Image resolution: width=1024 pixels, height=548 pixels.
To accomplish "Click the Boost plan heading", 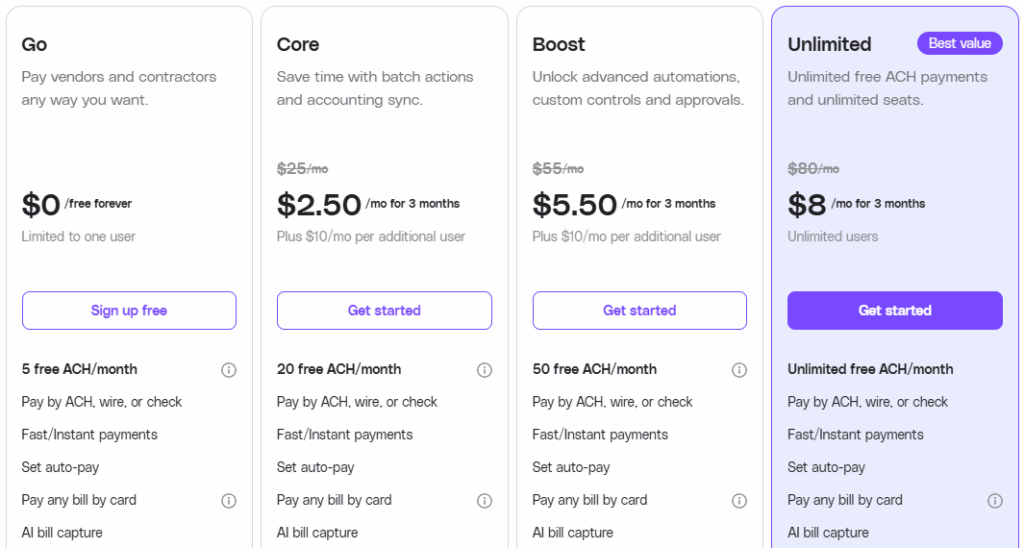I will [558, 44].
